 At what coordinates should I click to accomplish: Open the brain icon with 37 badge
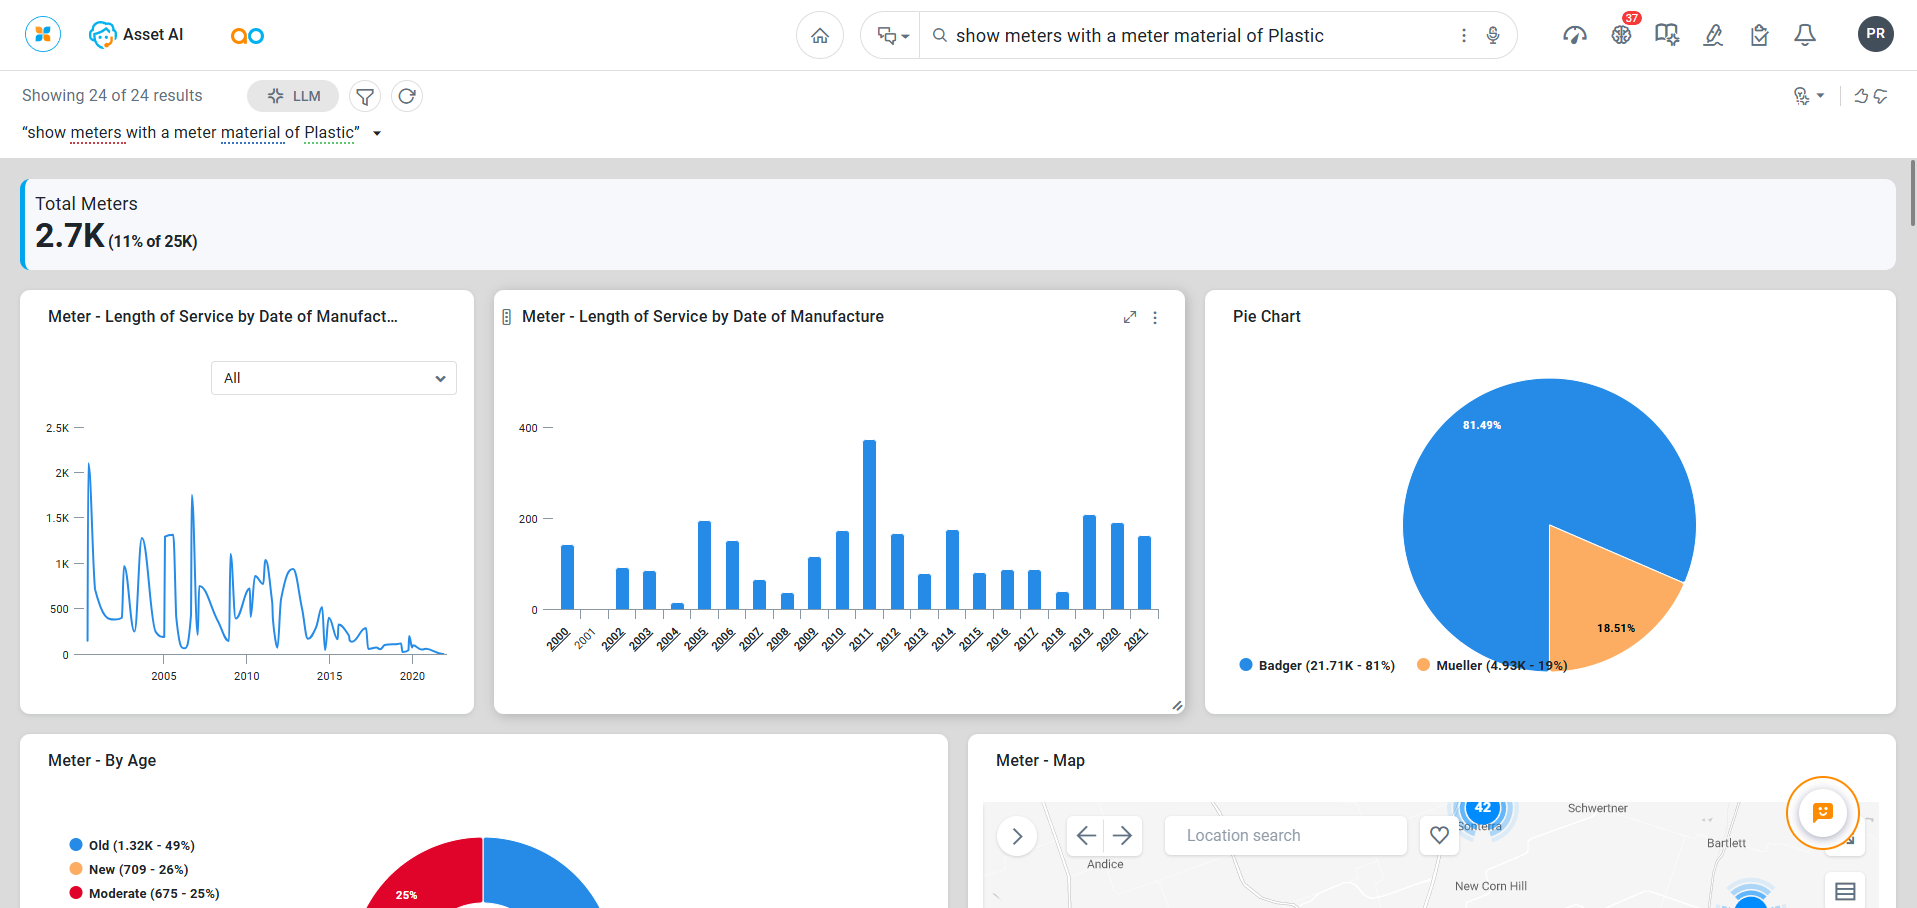[x=1621, y=35]
